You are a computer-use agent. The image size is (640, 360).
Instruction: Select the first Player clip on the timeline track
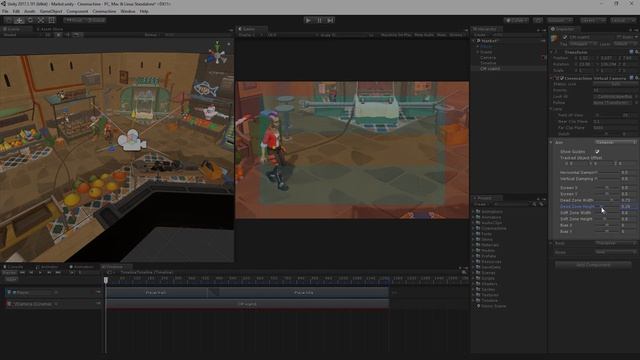tap(156, 293)
